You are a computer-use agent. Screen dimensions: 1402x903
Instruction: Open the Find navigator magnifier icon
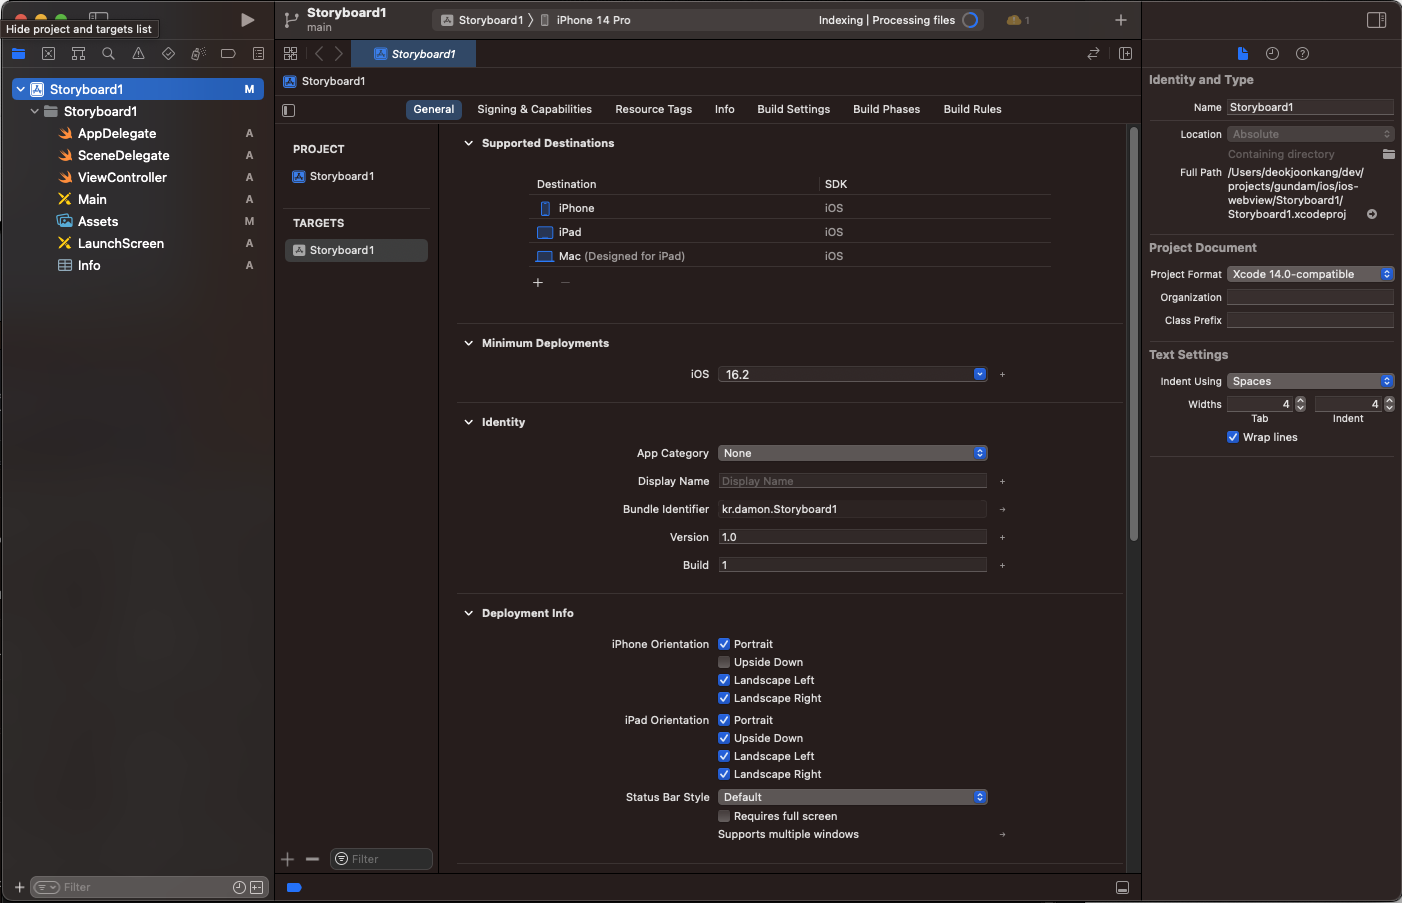click(x=108, y=54)
